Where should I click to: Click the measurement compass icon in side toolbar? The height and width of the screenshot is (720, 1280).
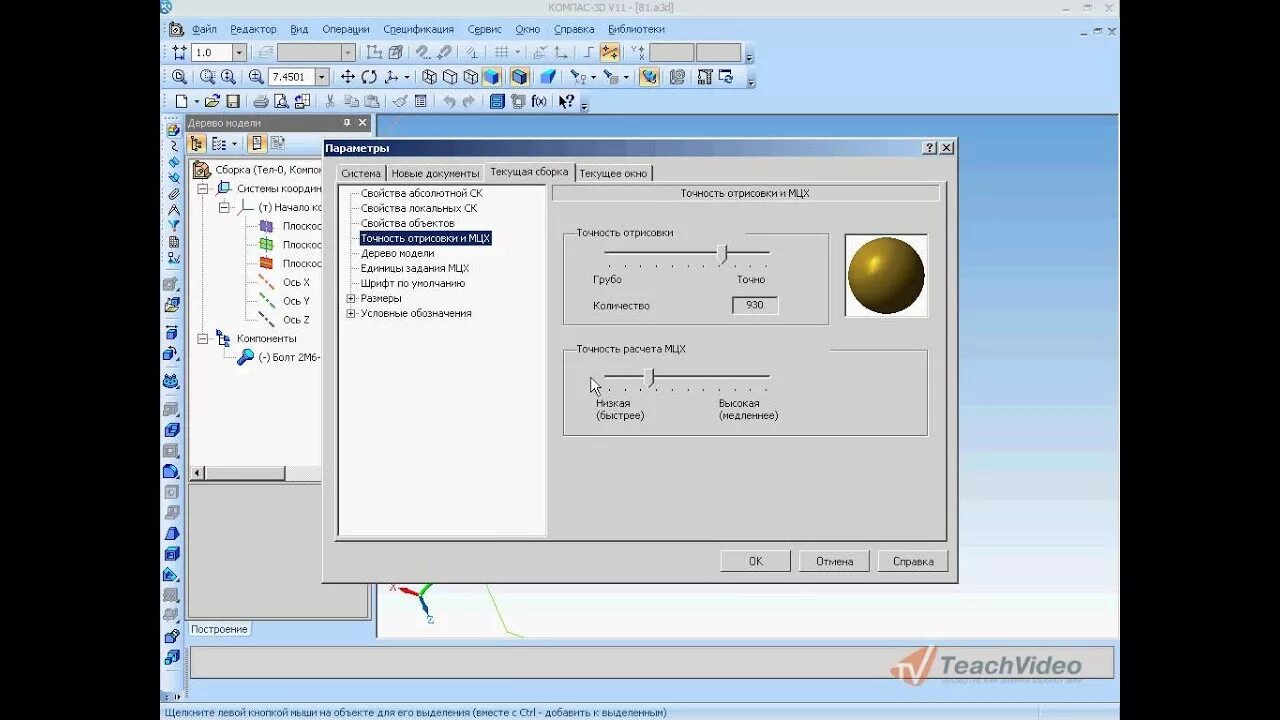pyautogui.click(x=174, y=210)
